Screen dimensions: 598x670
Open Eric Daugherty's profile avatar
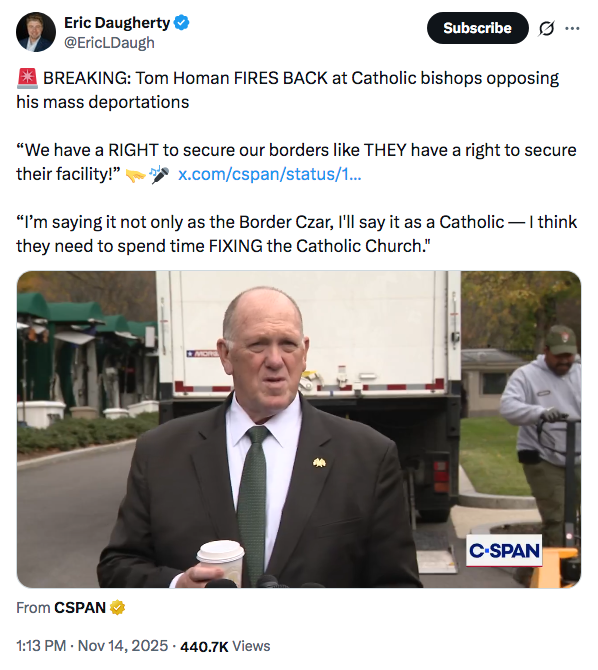coord(36,32)
